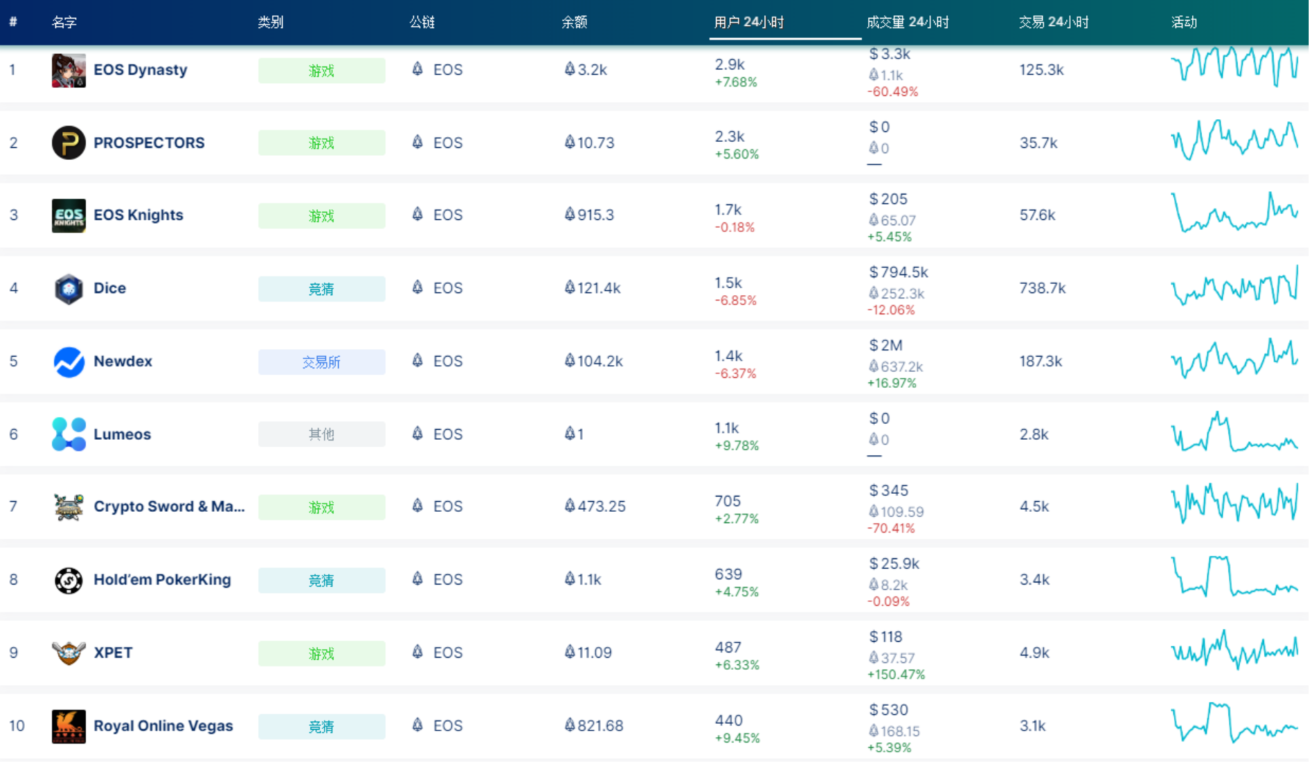Open the Lumeos dapp link
This screenshot has height=768, width=1309.
tap(122, 434)
